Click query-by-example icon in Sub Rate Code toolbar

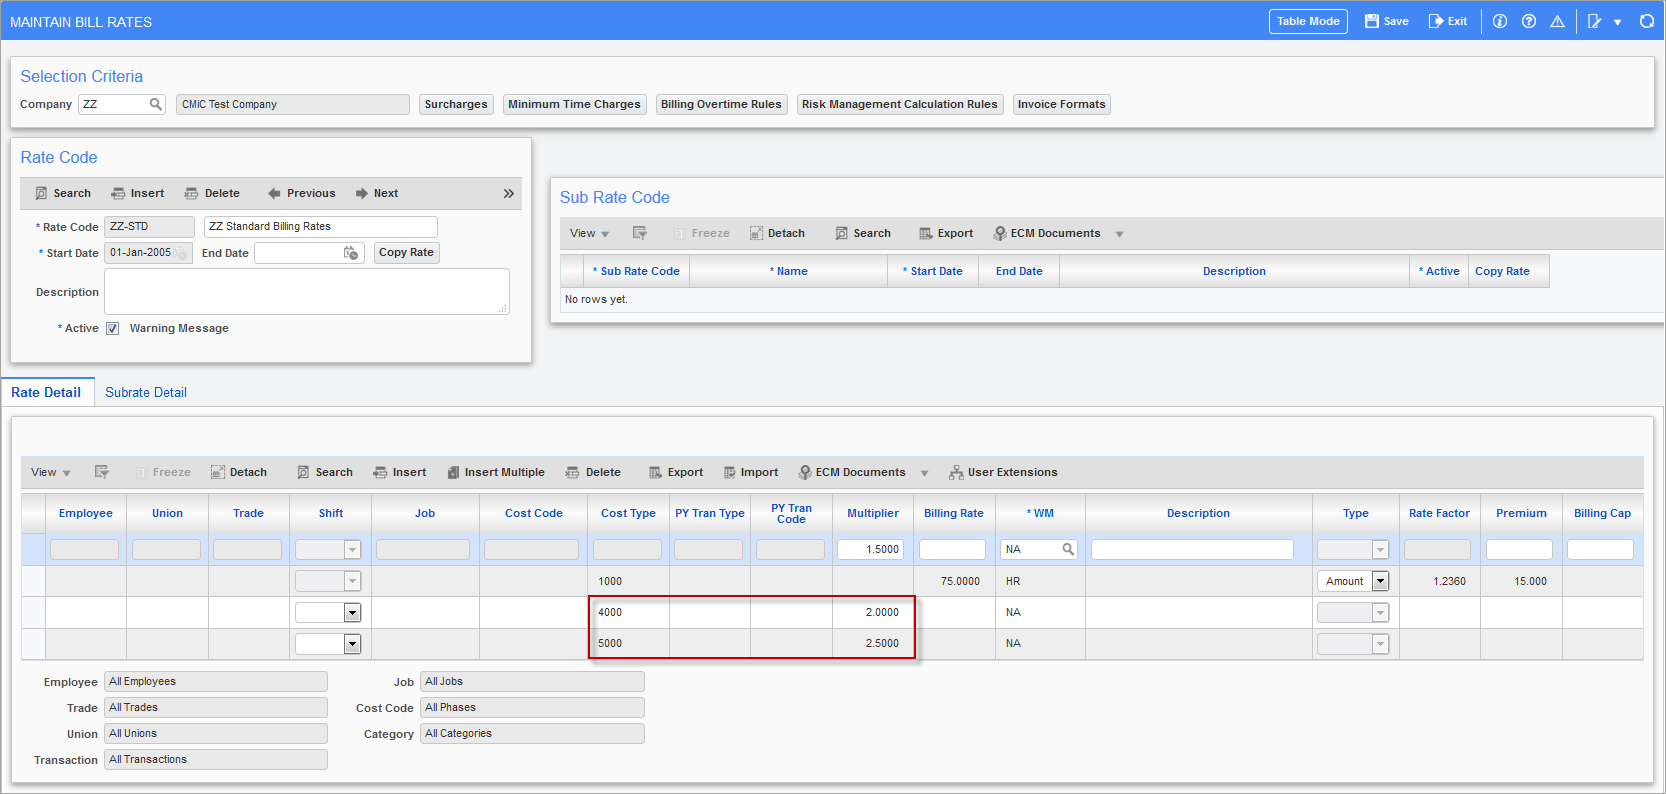point(640,233)
